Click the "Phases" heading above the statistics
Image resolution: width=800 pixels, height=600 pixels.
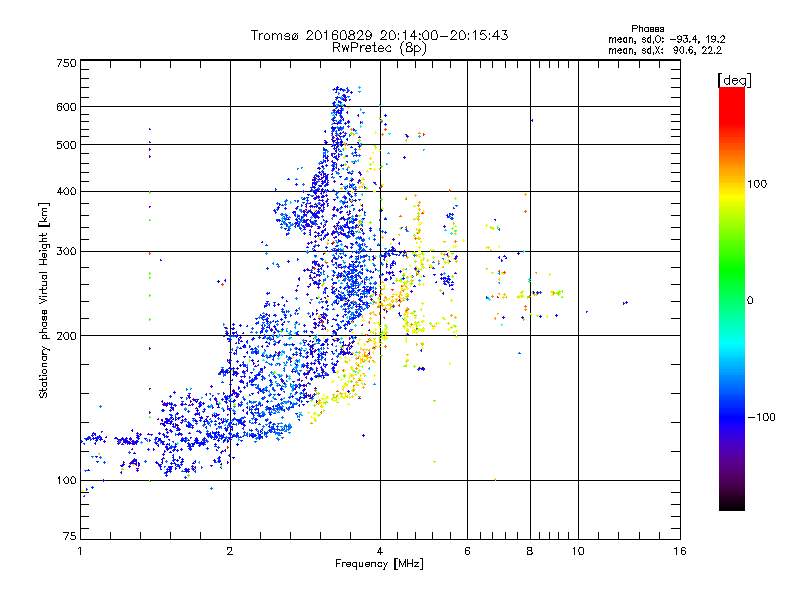point(647,29)
